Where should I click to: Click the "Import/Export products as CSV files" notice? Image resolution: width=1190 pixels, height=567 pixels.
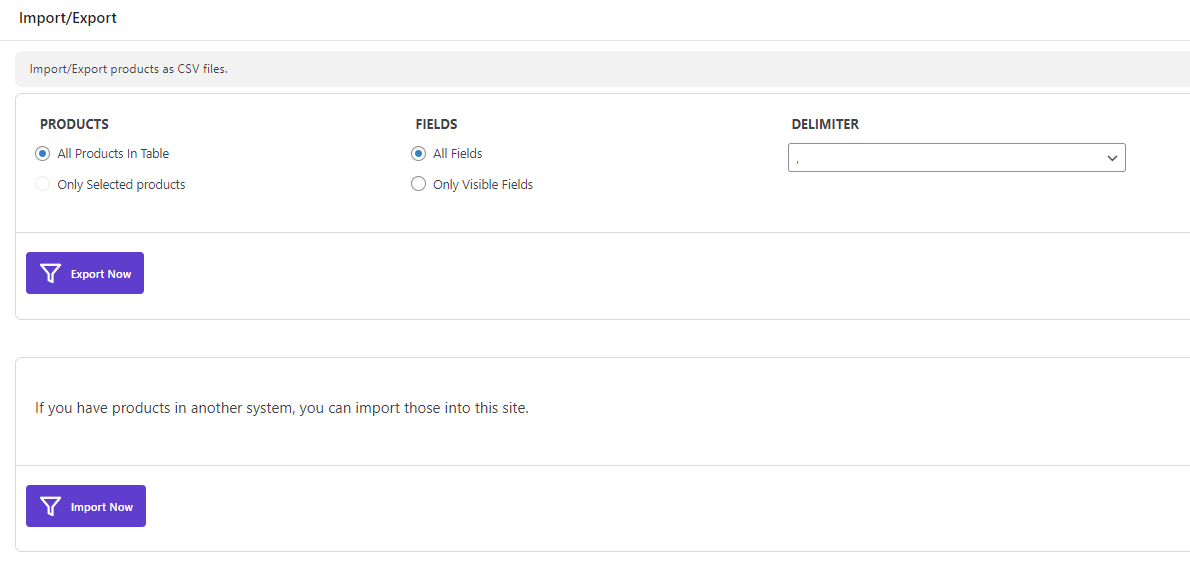pos(129,70)
